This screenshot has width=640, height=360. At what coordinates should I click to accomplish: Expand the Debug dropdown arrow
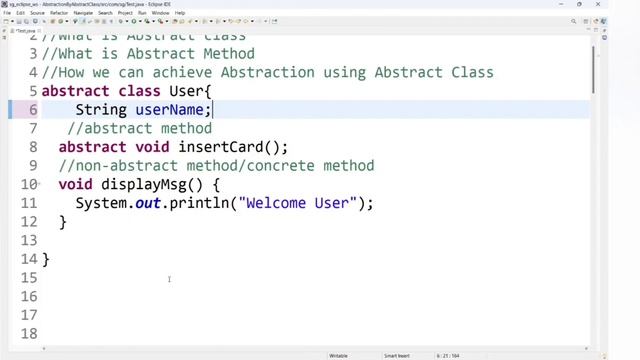pyautogui.click(x=127, y=21)
